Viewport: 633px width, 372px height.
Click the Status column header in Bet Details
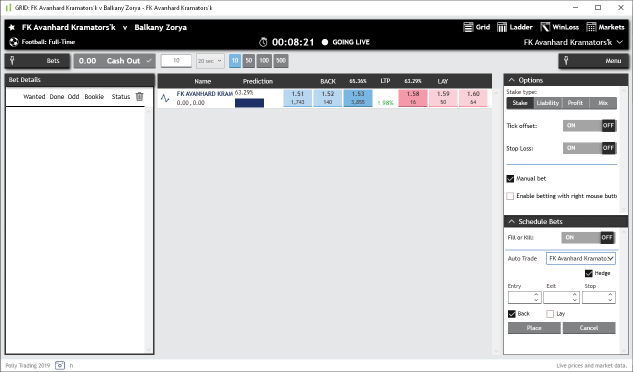click(121, 97)
